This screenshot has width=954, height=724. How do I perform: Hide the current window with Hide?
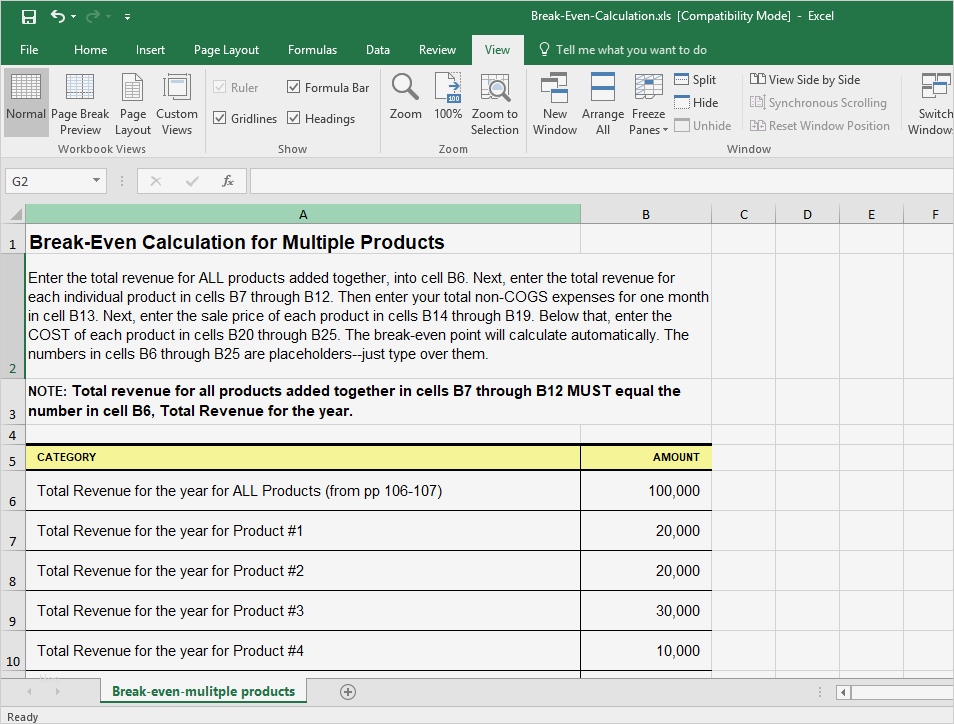(x=696, y=103)
